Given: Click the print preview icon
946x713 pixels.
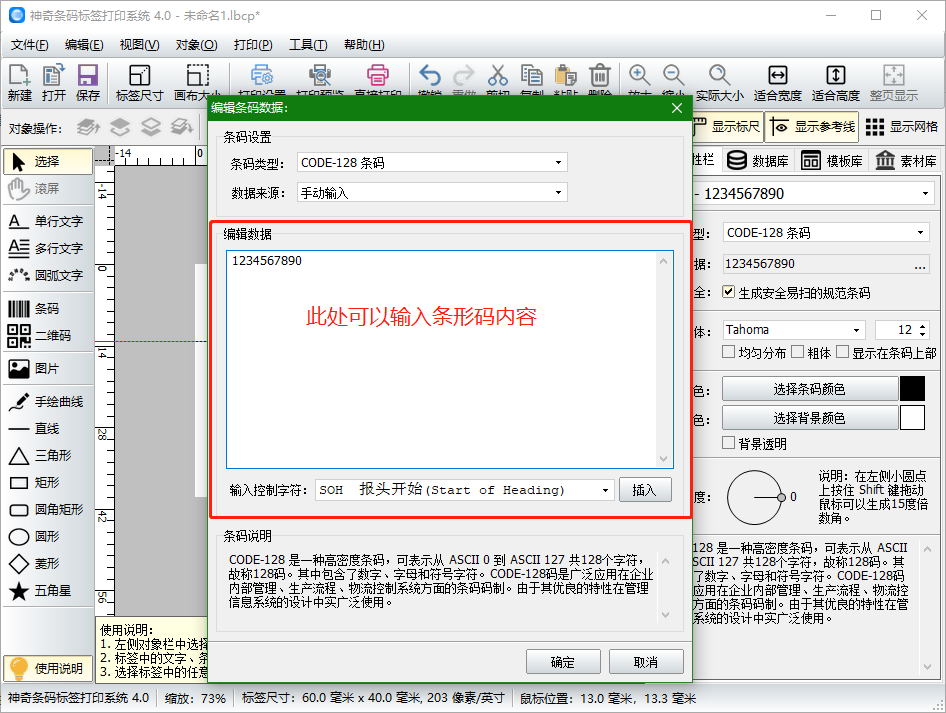Looking at the screenshot, I should (x=320, y=76).
